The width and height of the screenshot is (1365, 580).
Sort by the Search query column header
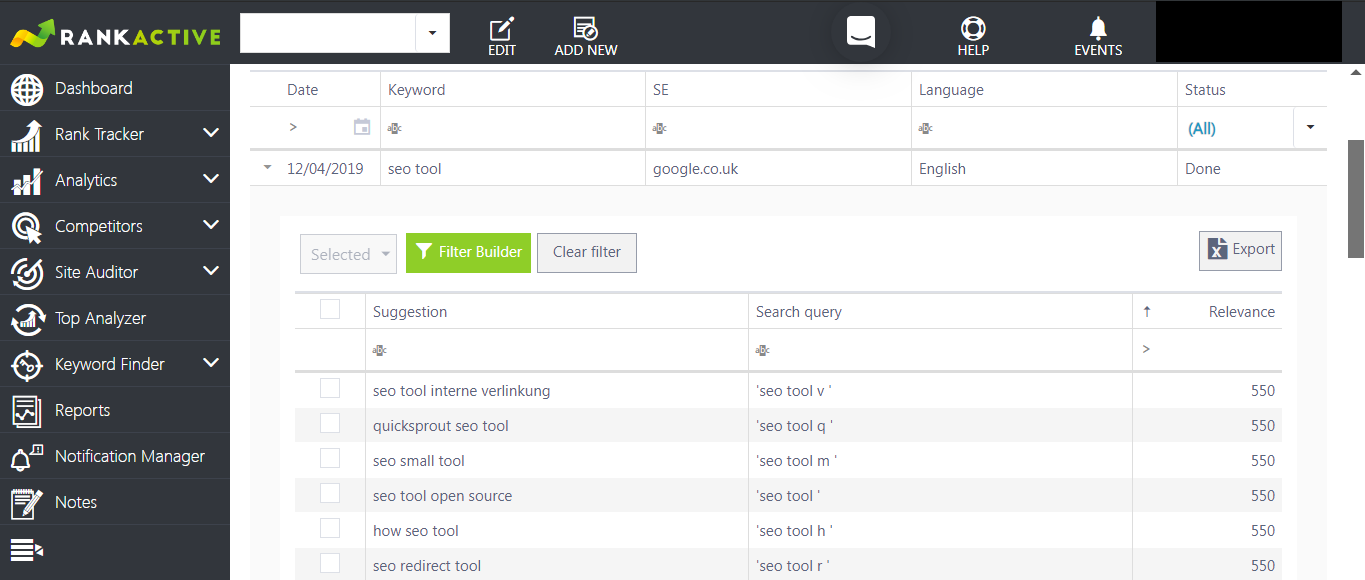(x=940, y=311)
